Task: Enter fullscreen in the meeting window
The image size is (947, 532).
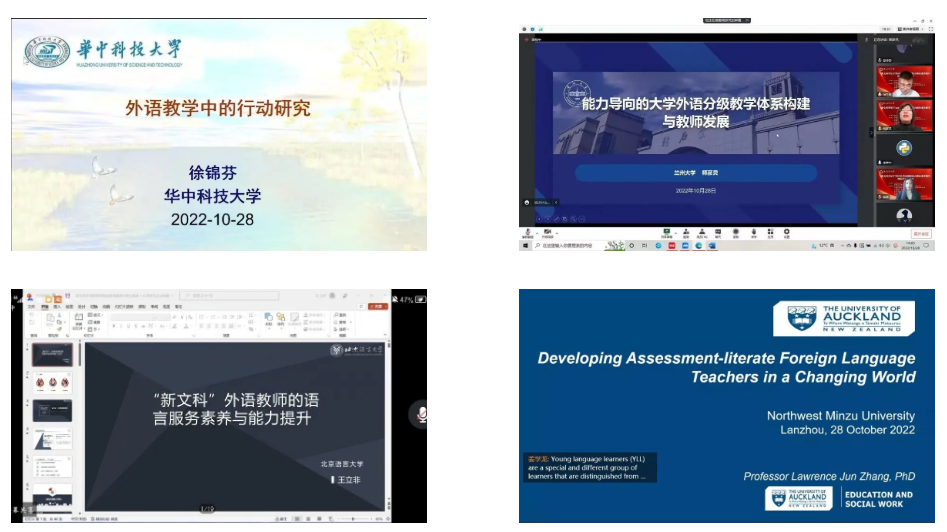Action: (931, 29)
